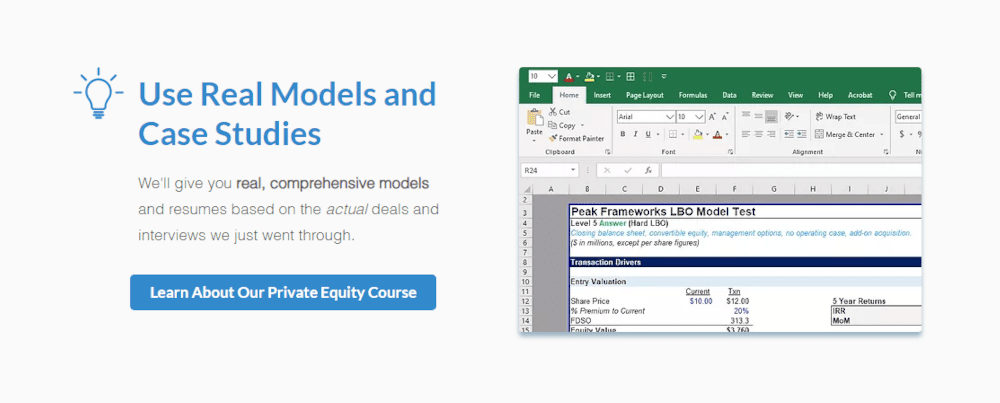The image size is (1000, 403).
Task: Expand the Merge & Center dropdown arrow
Action: pyautogui.click(x=882, y=135)
